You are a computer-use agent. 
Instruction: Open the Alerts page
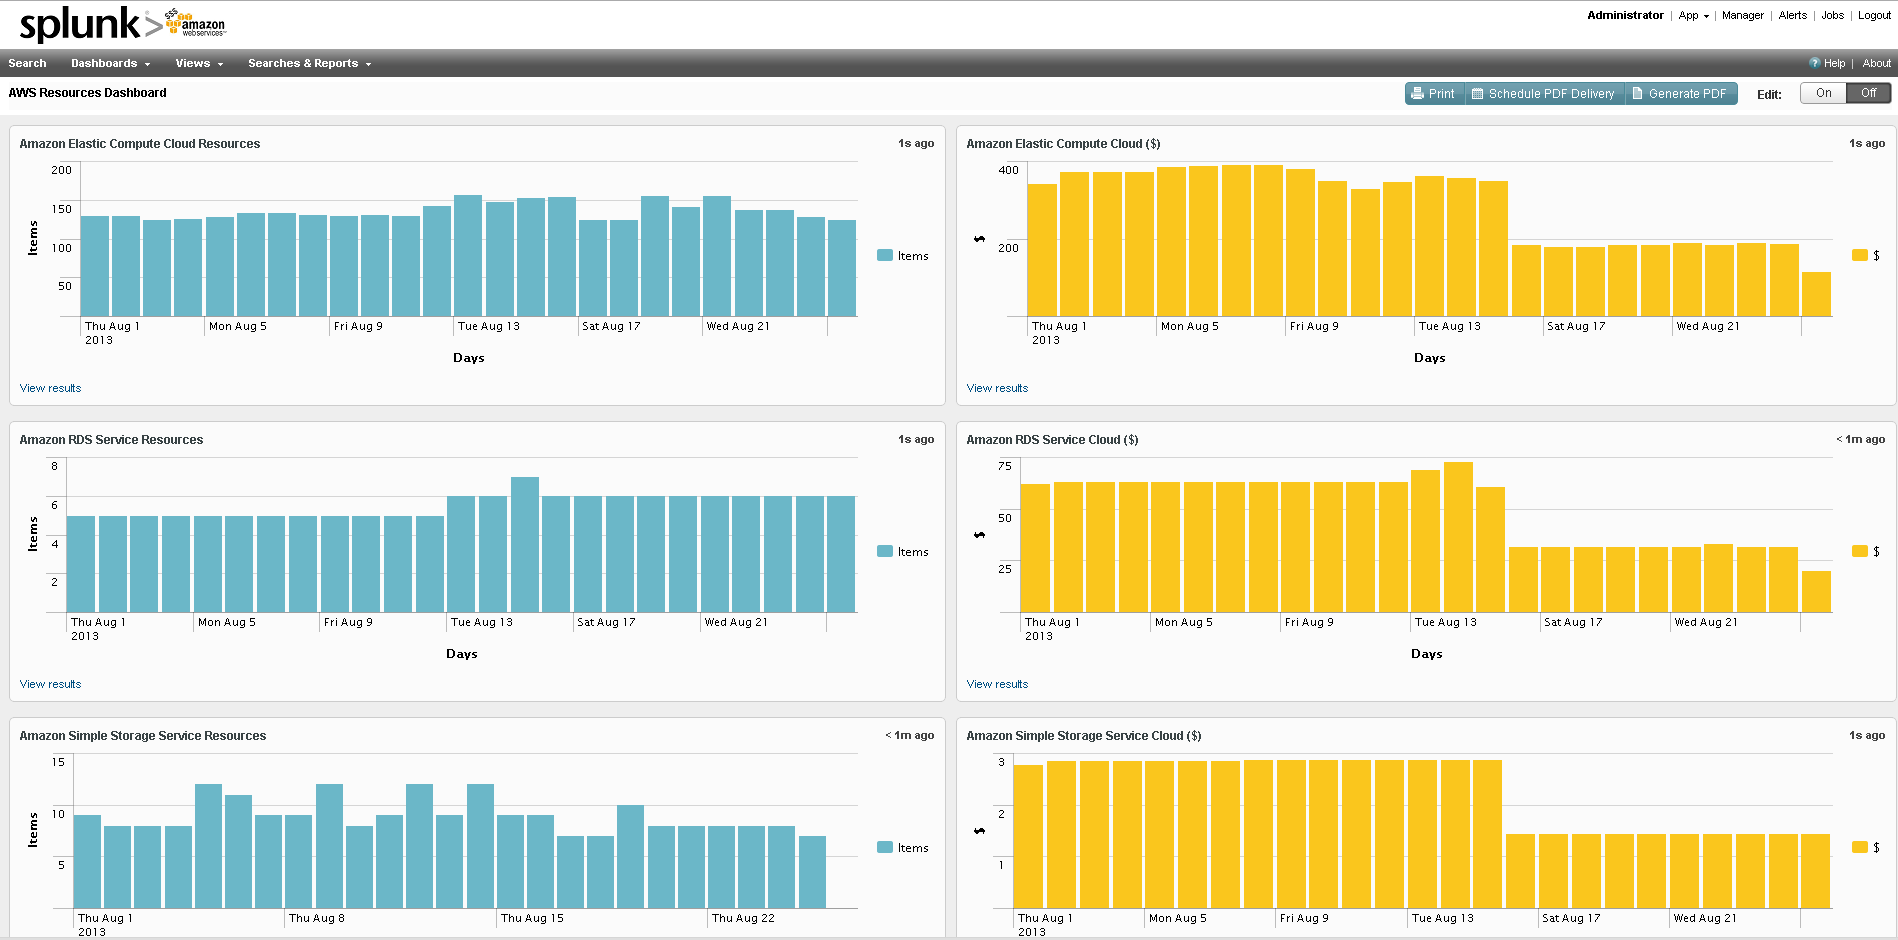click(x=1792, y=15)
